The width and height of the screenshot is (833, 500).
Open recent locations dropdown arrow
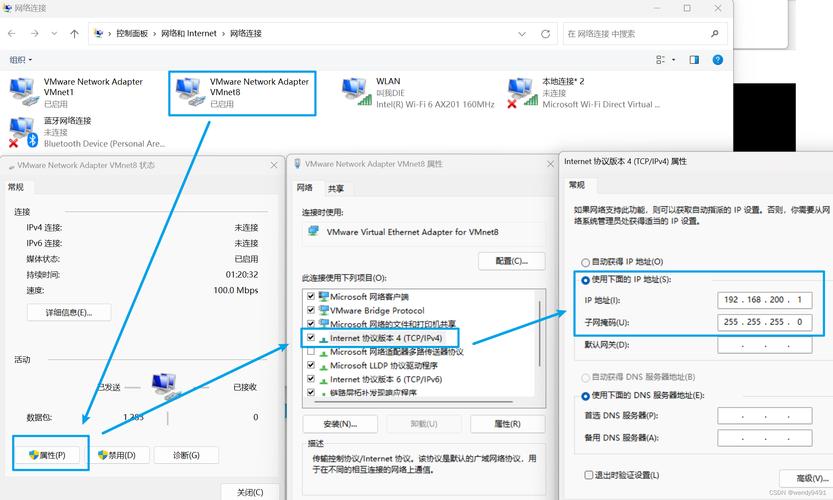54,33
